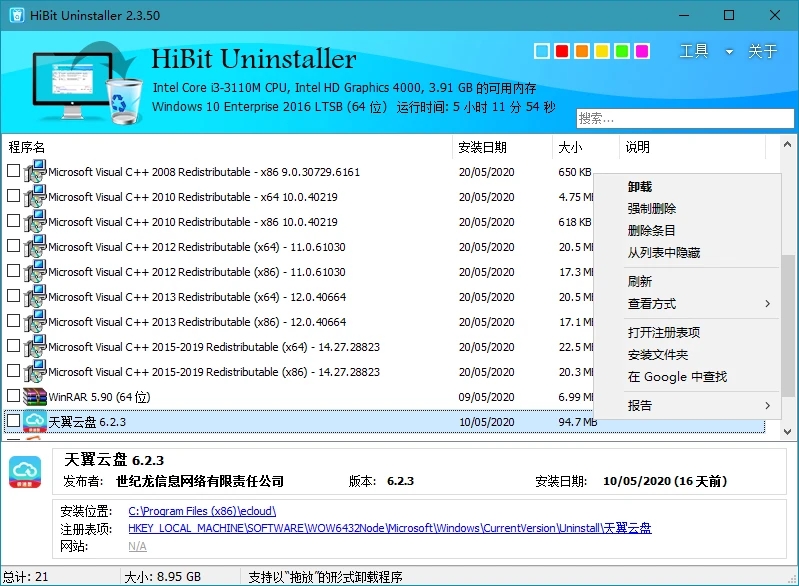
Task: Click the 天翼云盘 cloud icon in list row
Action: pos(35,421)
